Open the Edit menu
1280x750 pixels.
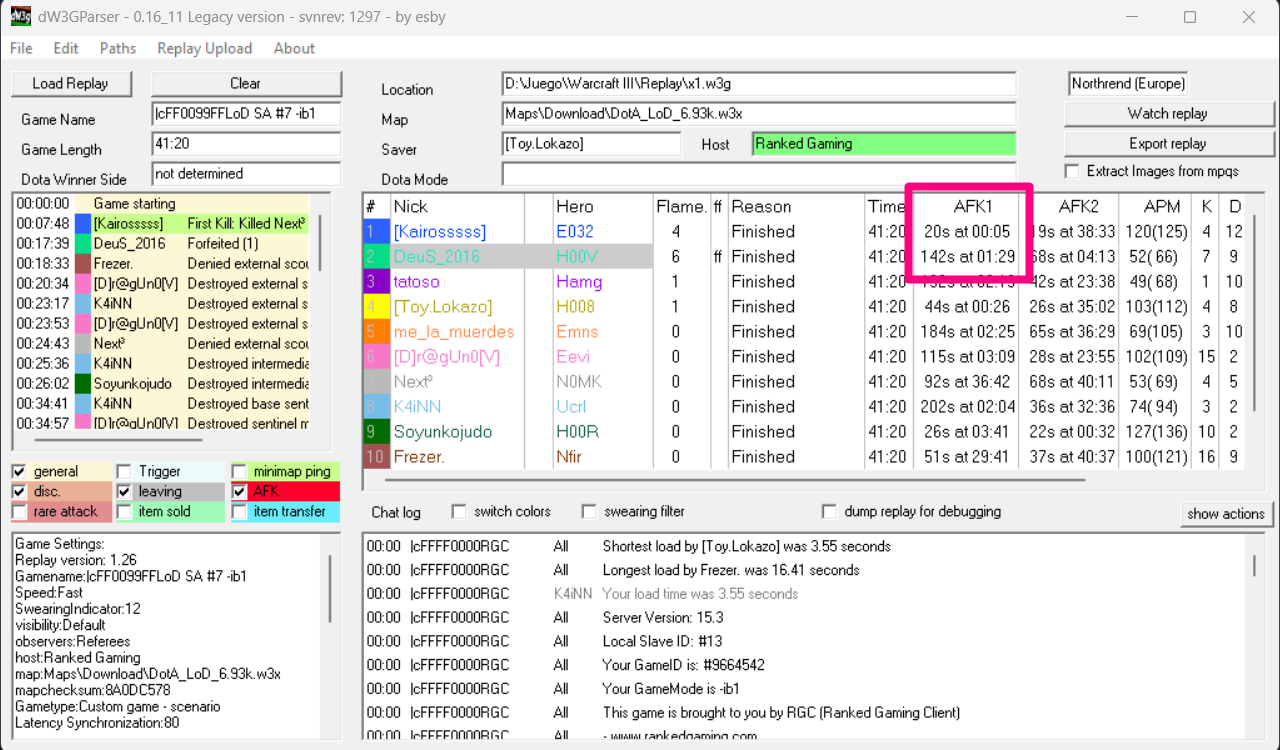[x=66, y=48]
